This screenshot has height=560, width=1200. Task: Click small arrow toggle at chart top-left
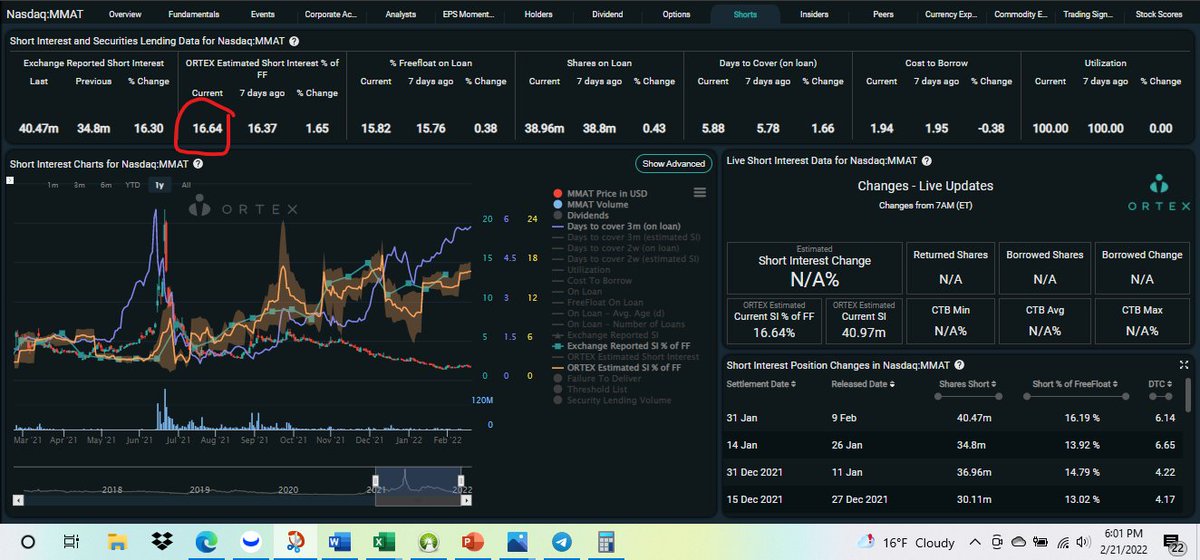pos(12,181)
